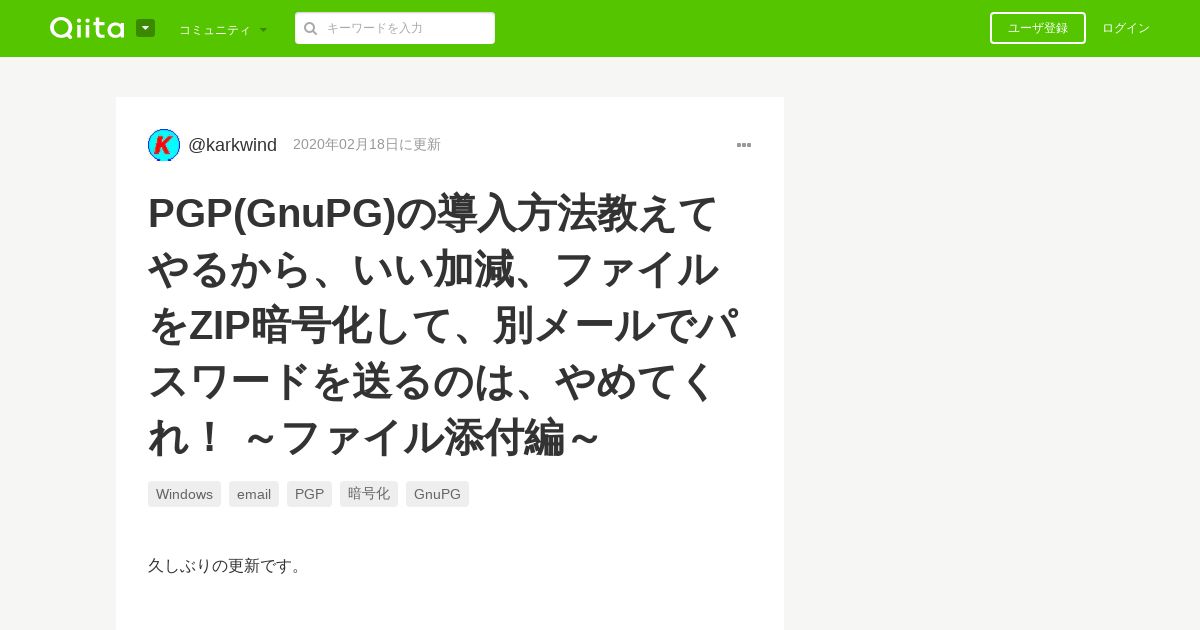Focus the キーワードを入力 search field
This screenshot has width=1200, height=630.
[395, 28]
